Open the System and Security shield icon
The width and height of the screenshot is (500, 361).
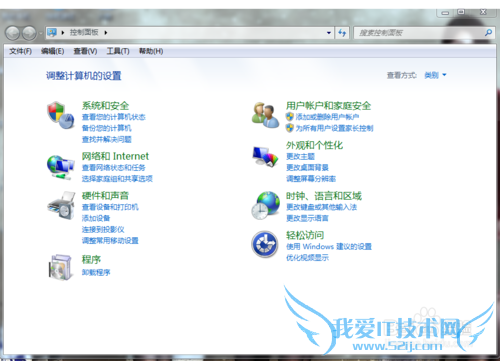pos(60,115)
